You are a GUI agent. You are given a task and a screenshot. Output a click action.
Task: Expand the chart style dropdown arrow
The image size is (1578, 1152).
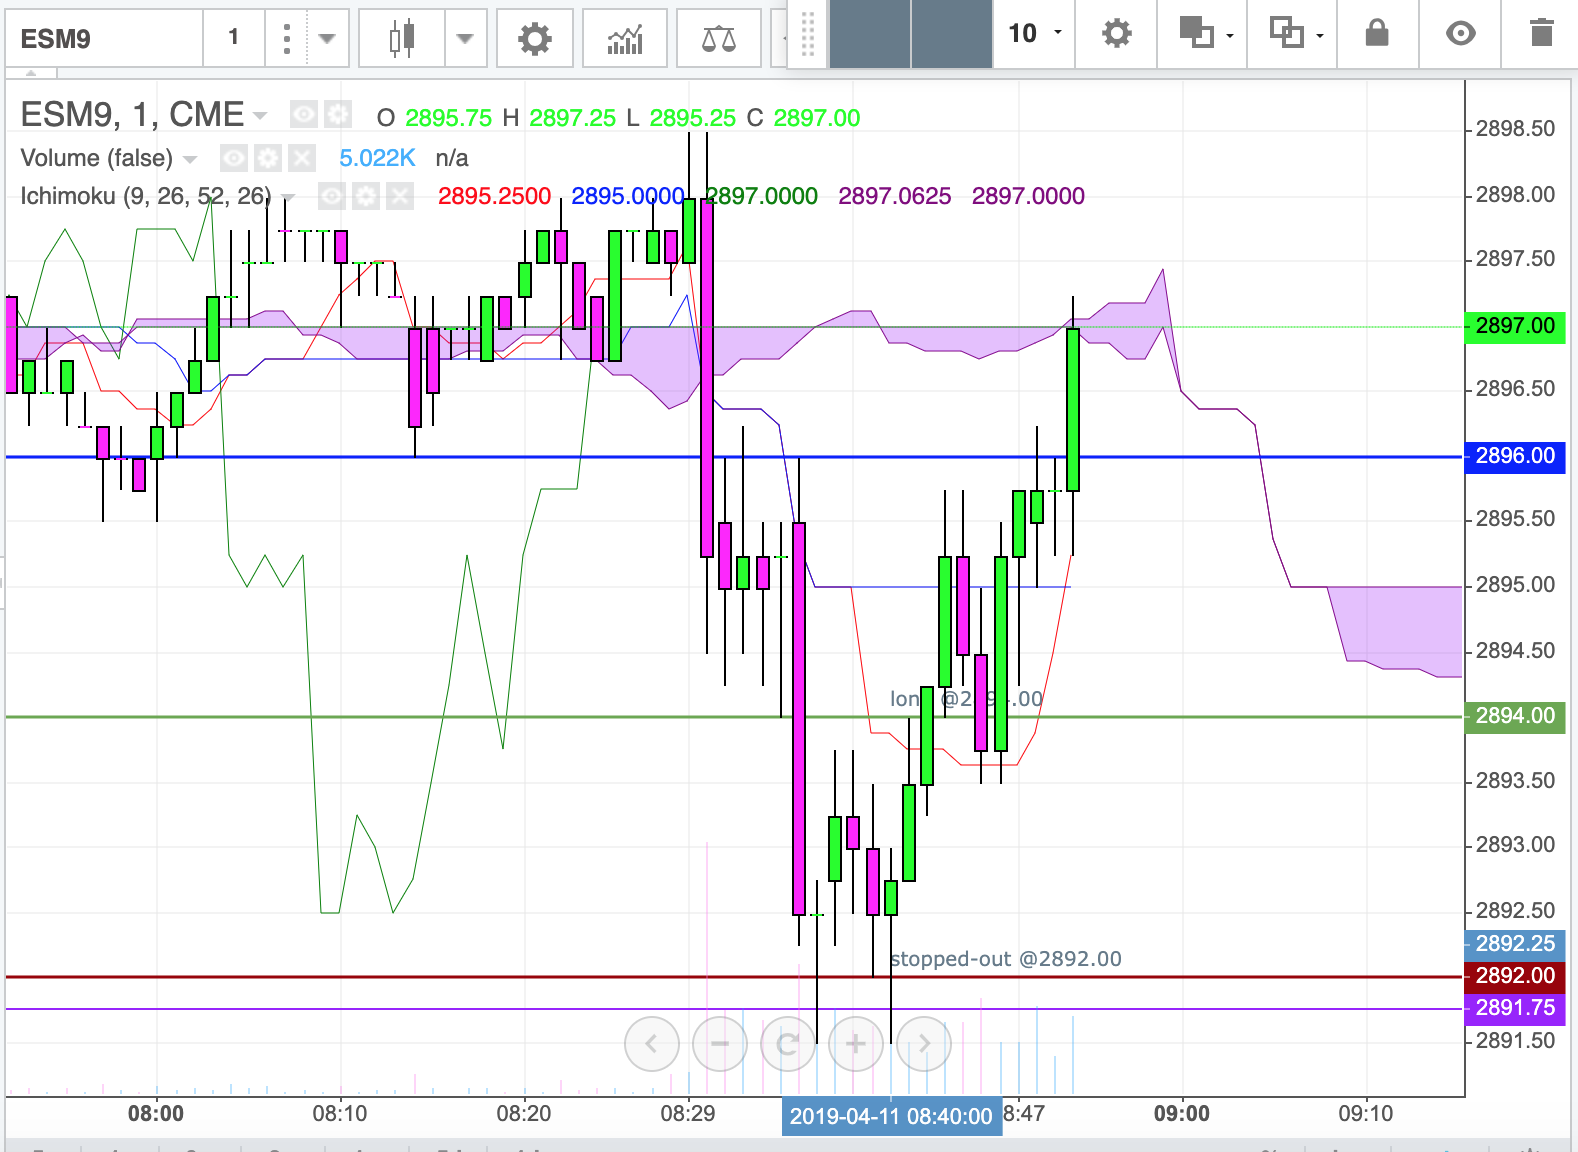click(465, 39)
